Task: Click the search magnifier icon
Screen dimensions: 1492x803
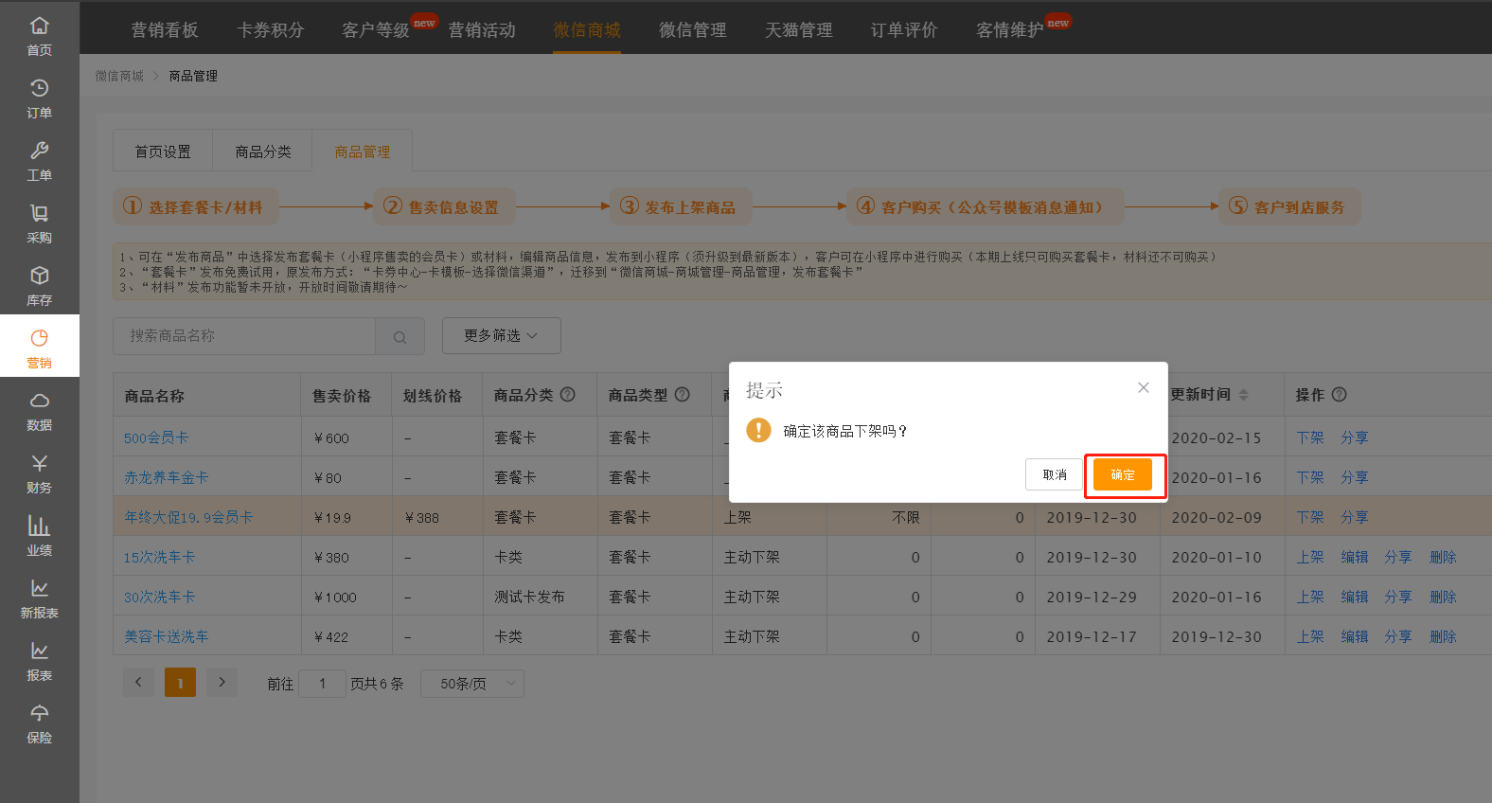Action: [400, 337]
